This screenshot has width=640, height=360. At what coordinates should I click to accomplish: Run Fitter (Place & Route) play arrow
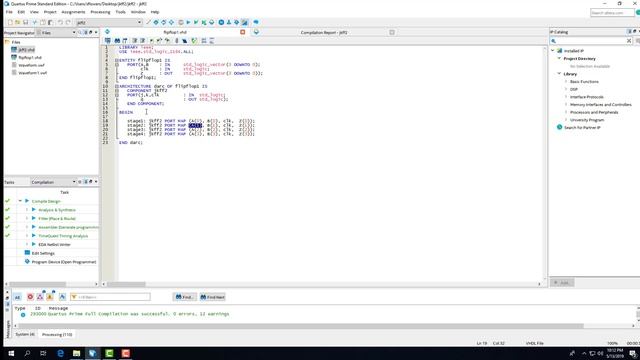pyautogui.click(x=34, y=218)
